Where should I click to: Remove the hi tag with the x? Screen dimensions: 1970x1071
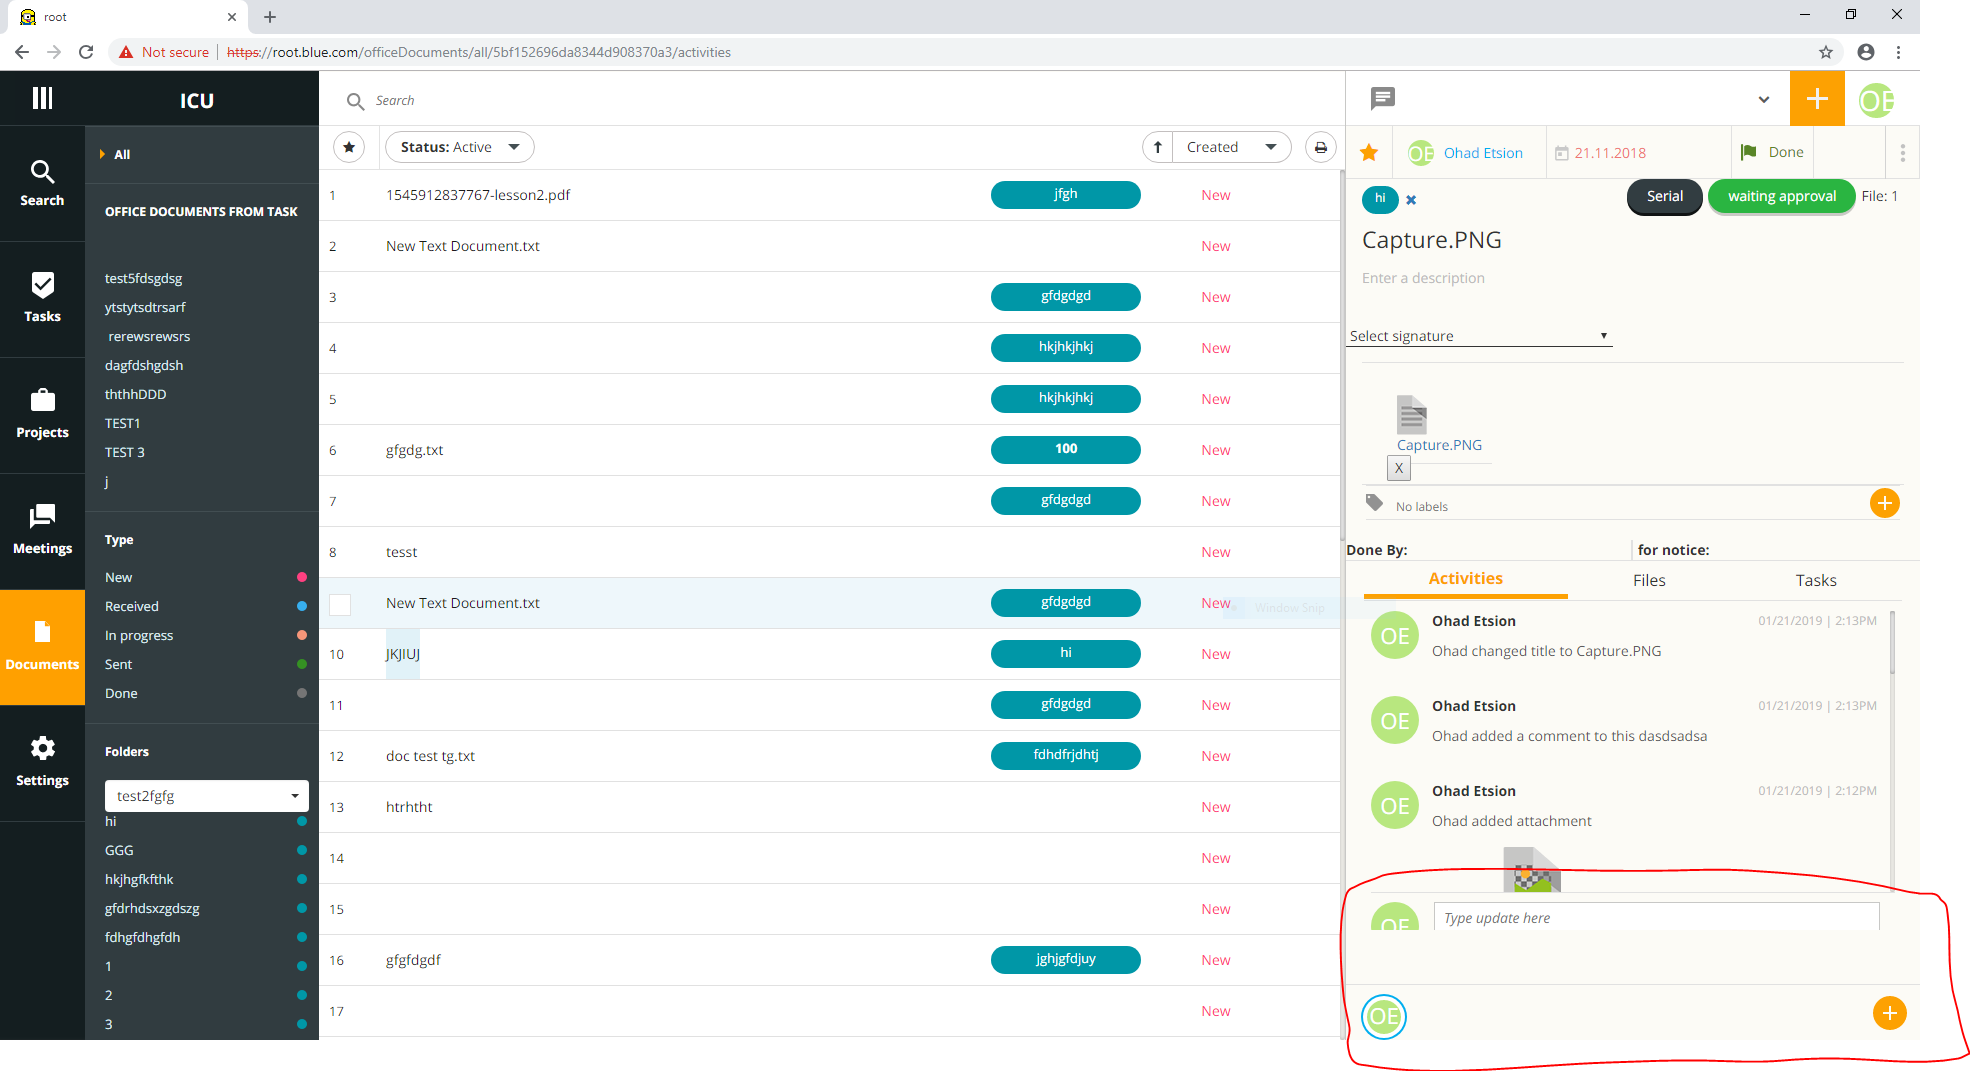1411,200
